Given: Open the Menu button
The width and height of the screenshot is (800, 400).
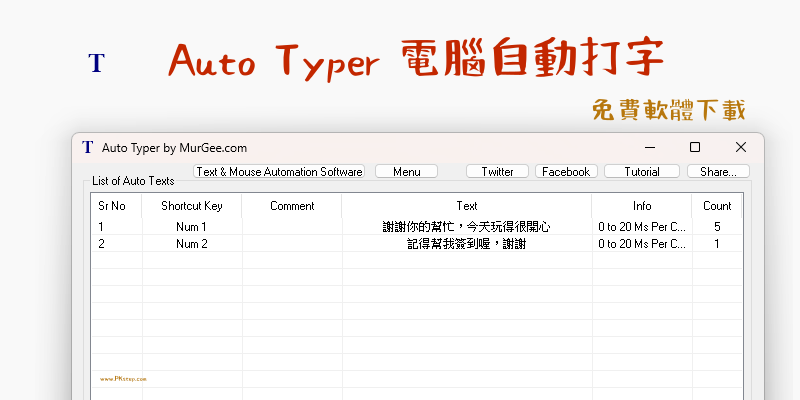Looking at the screenshot, I should [x=407, y=171].
